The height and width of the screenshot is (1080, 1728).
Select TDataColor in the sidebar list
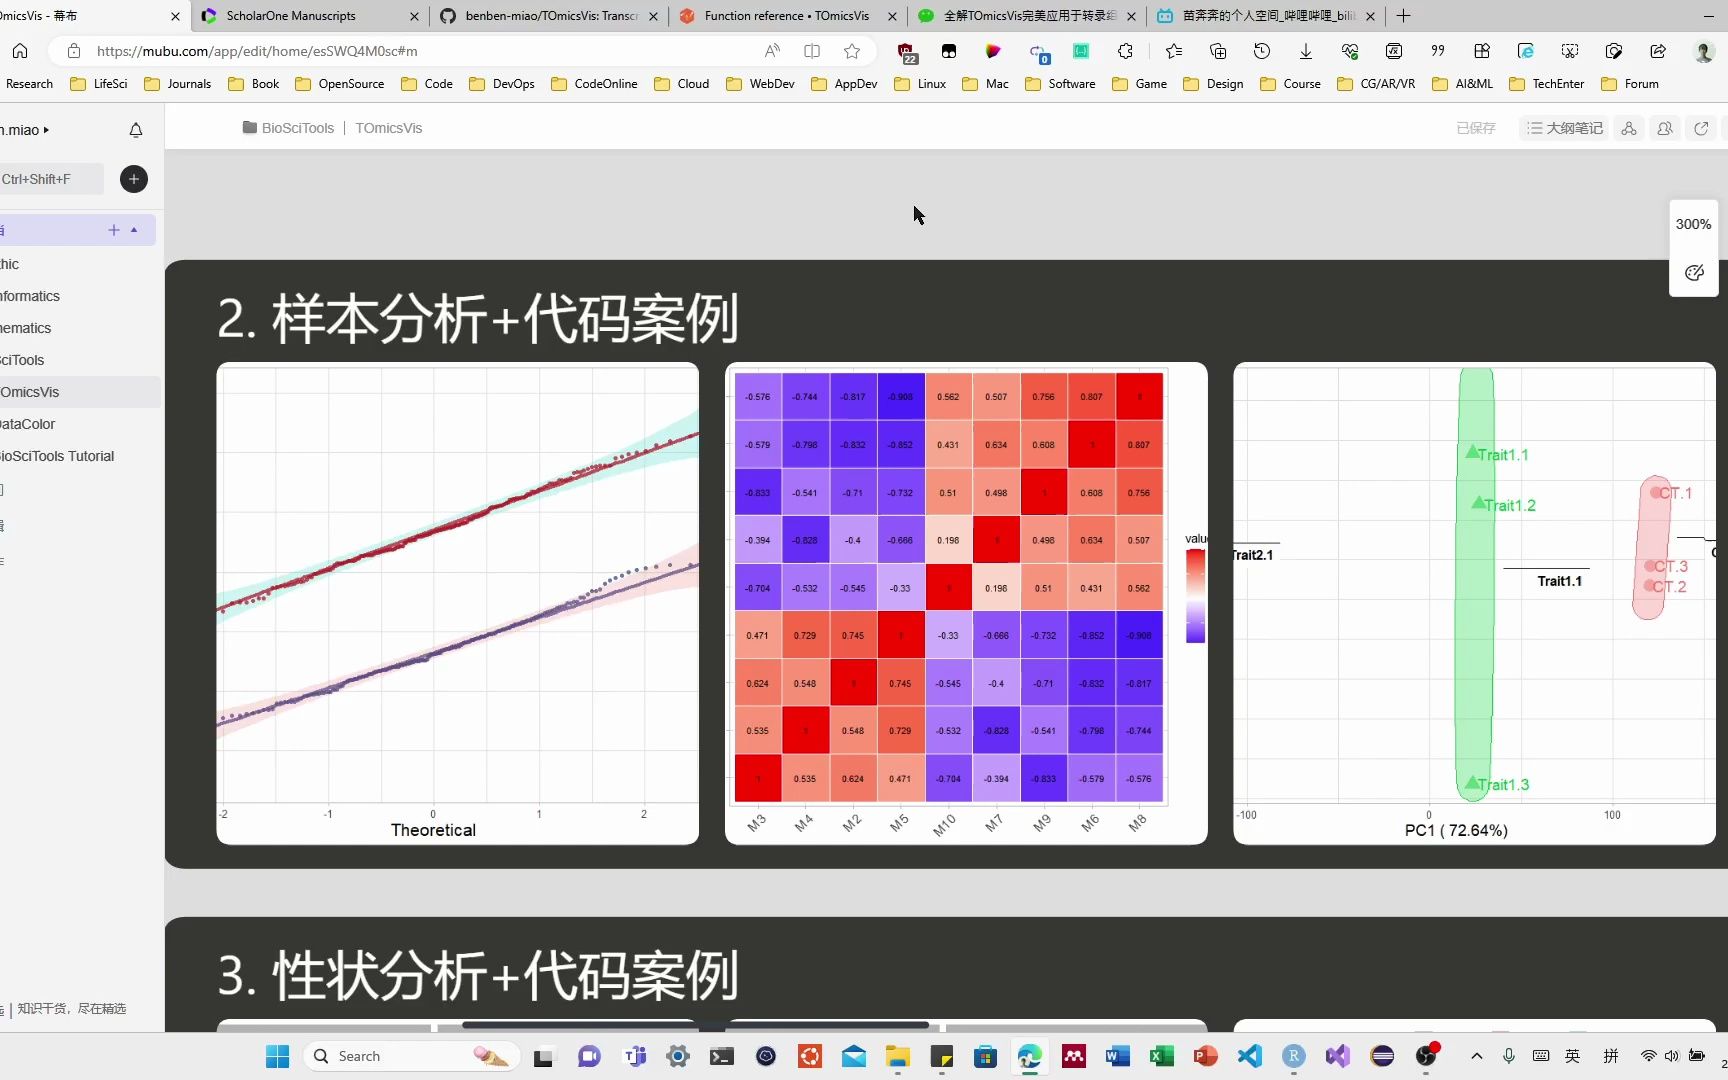pos(29,423)
